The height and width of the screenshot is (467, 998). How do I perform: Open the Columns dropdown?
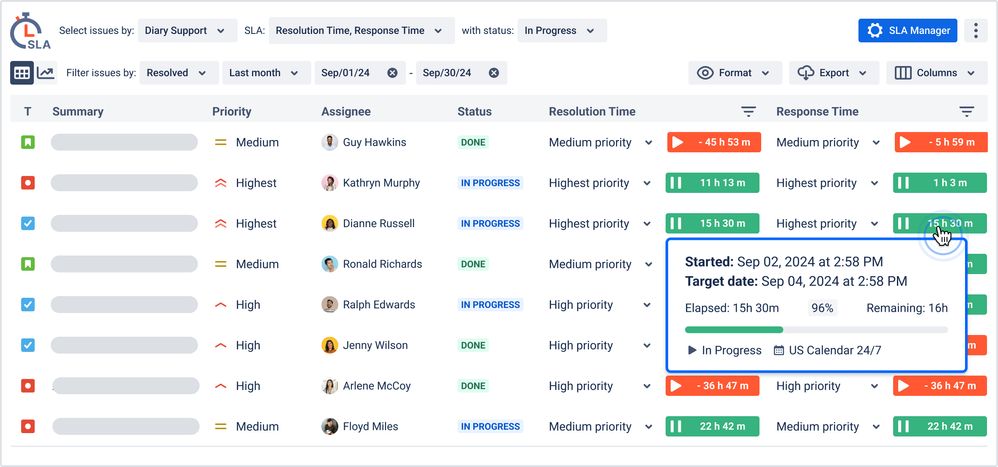point(936,73)
